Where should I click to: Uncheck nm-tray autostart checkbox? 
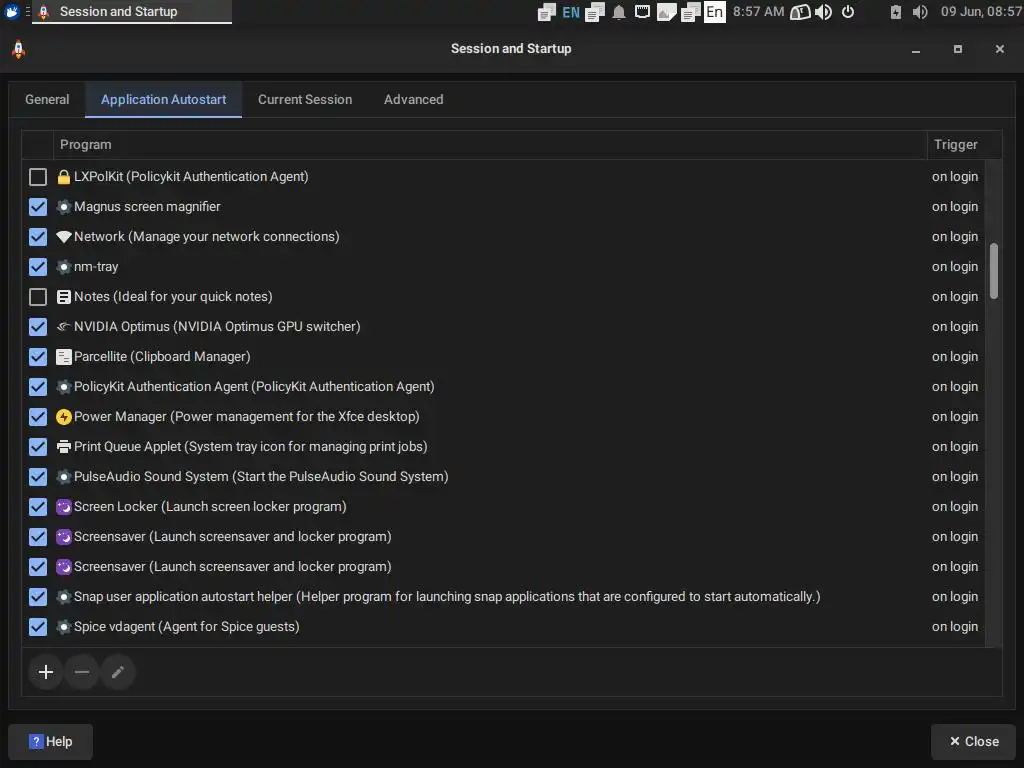pos(38,267)
